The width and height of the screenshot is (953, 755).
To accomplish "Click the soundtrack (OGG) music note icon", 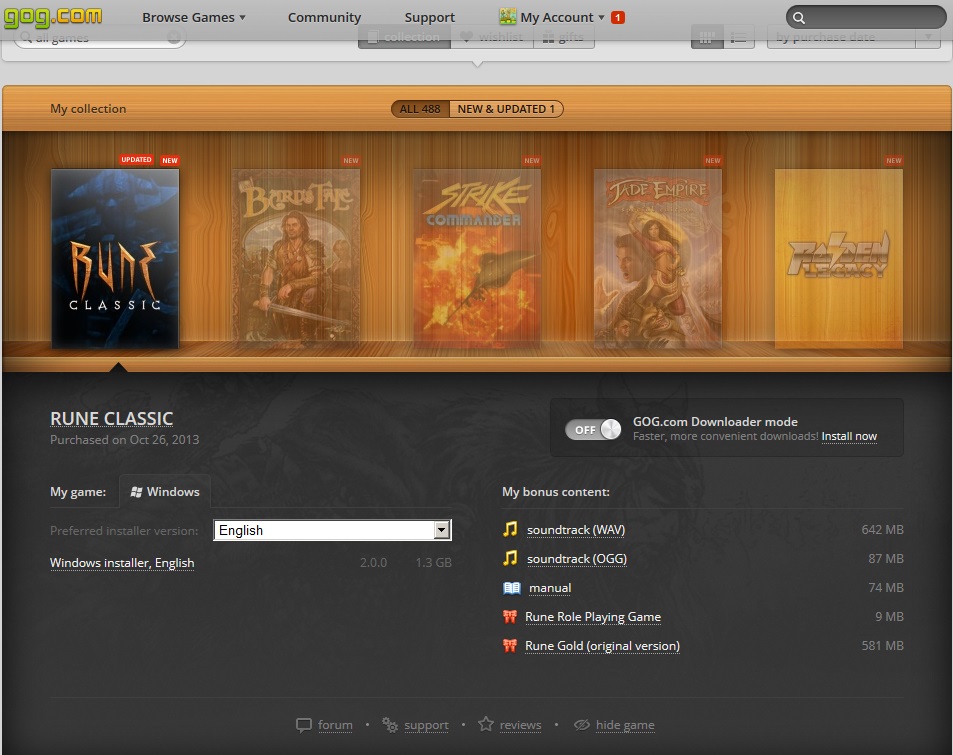I will pos(510,557).
